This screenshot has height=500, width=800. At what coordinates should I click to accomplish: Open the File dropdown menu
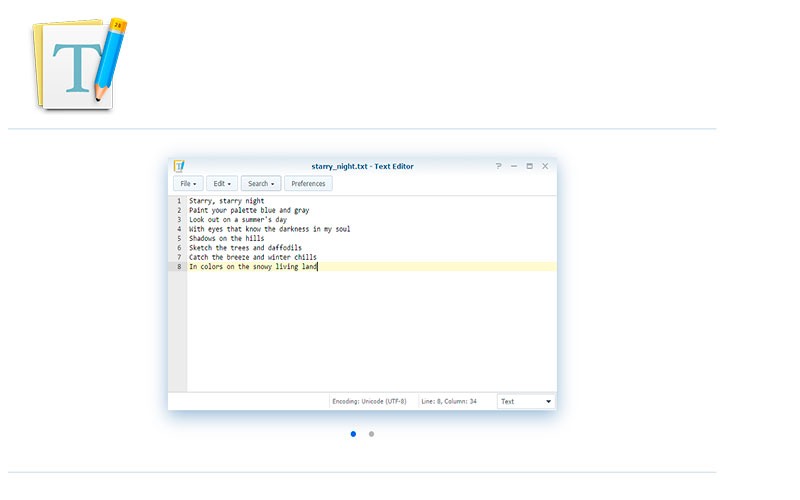pyautogui.click(x=188, y=184)
